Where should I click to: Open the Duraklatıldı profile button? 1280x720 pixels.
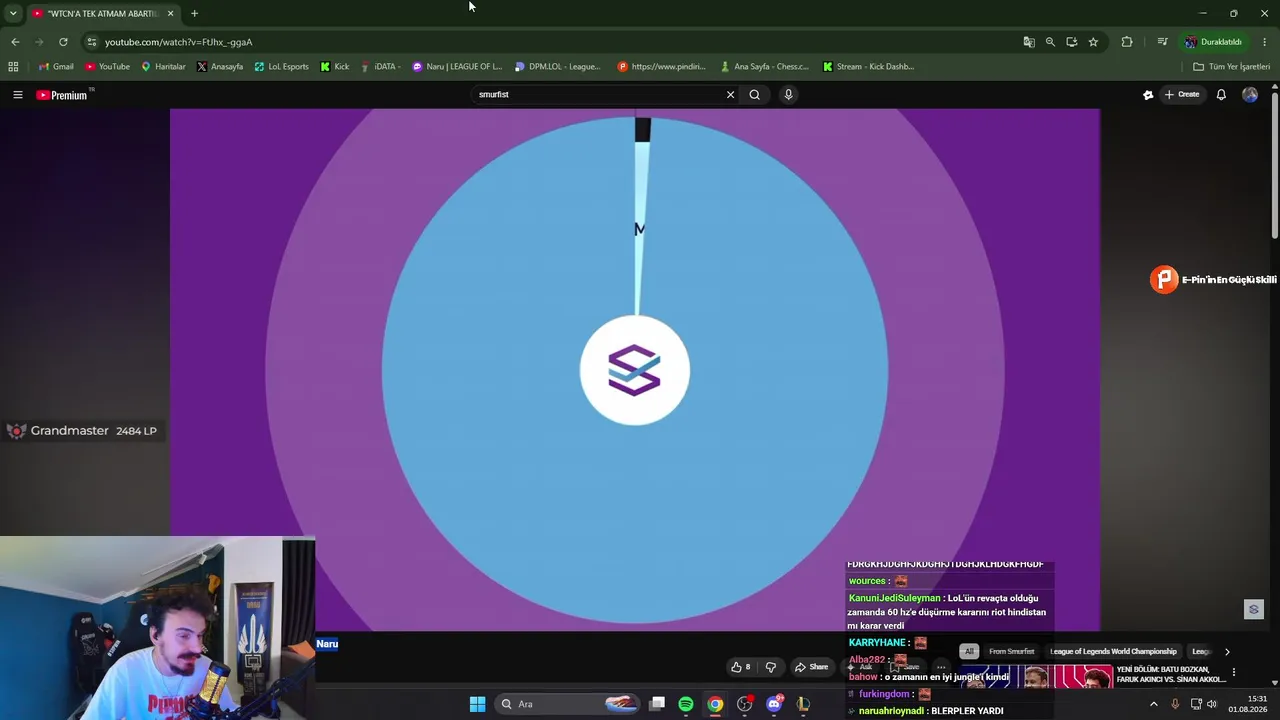[x=1213, y=42]
